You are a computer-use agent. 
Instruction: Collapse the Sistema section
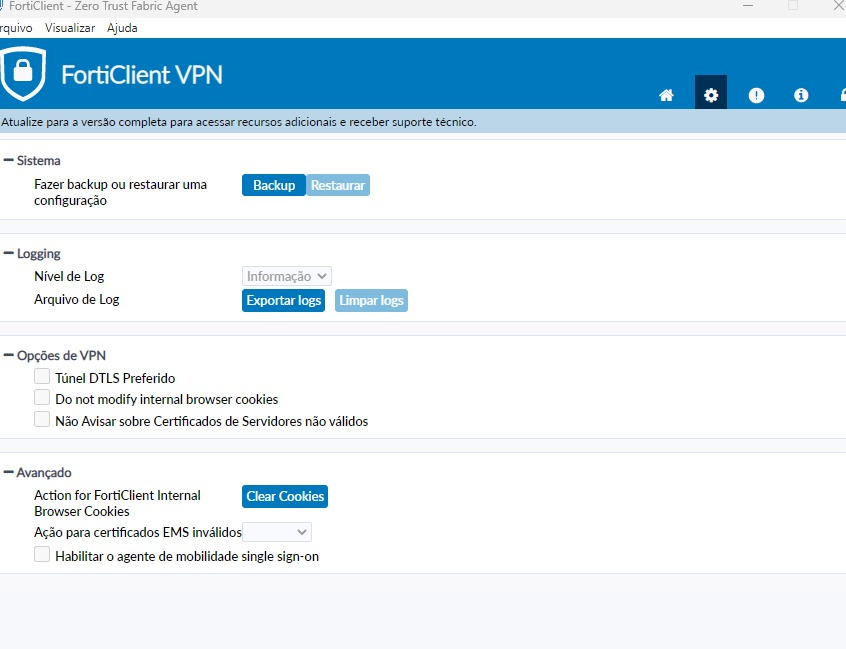pyautogui.click(x=8, y=160)
